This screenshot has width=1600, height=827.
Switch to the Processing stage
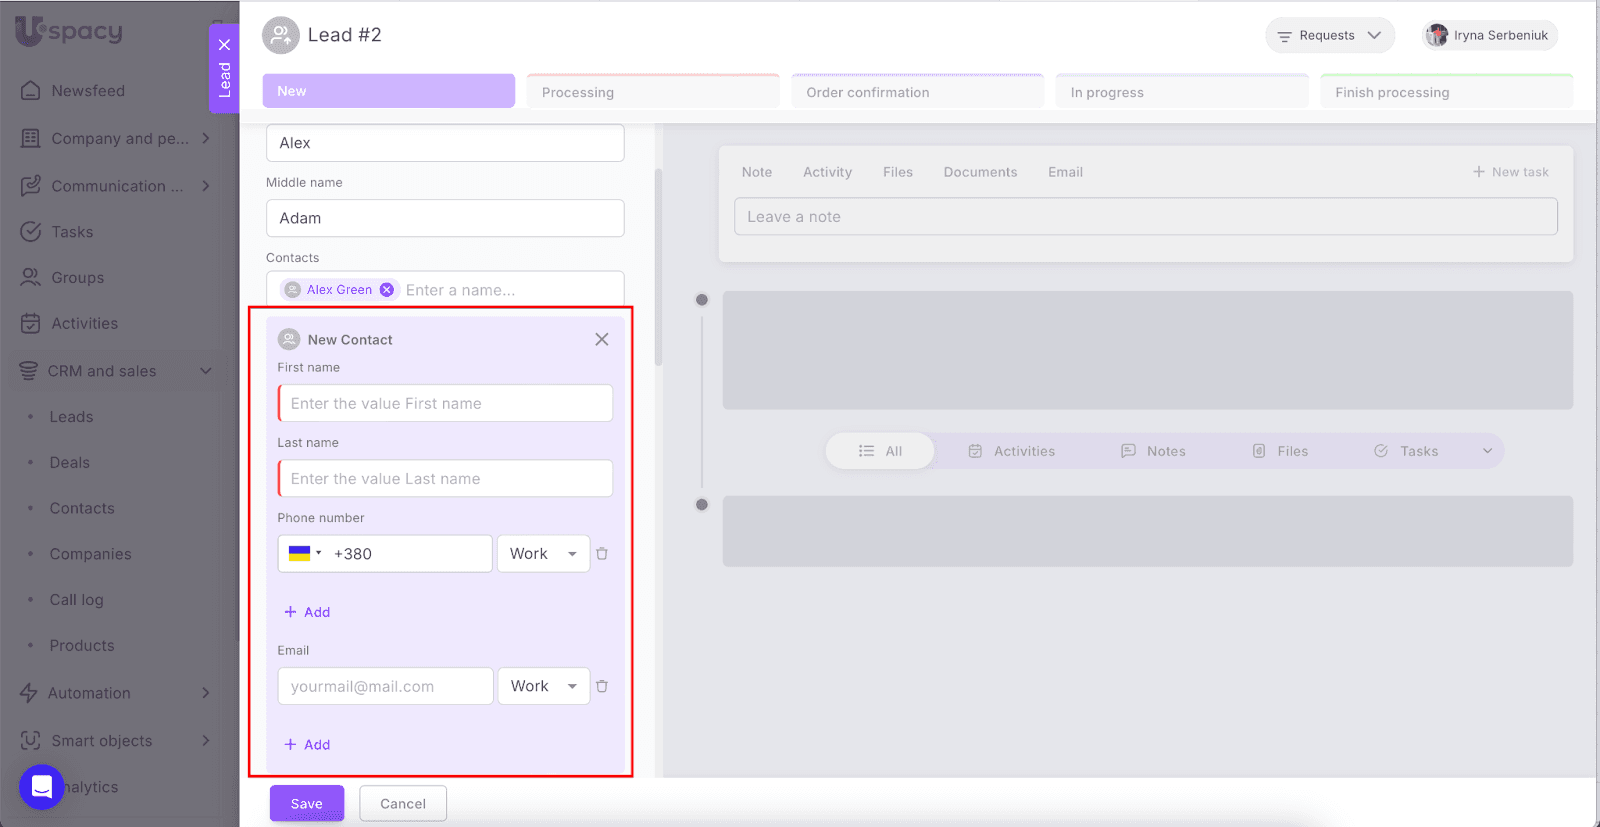pos(652,92)
